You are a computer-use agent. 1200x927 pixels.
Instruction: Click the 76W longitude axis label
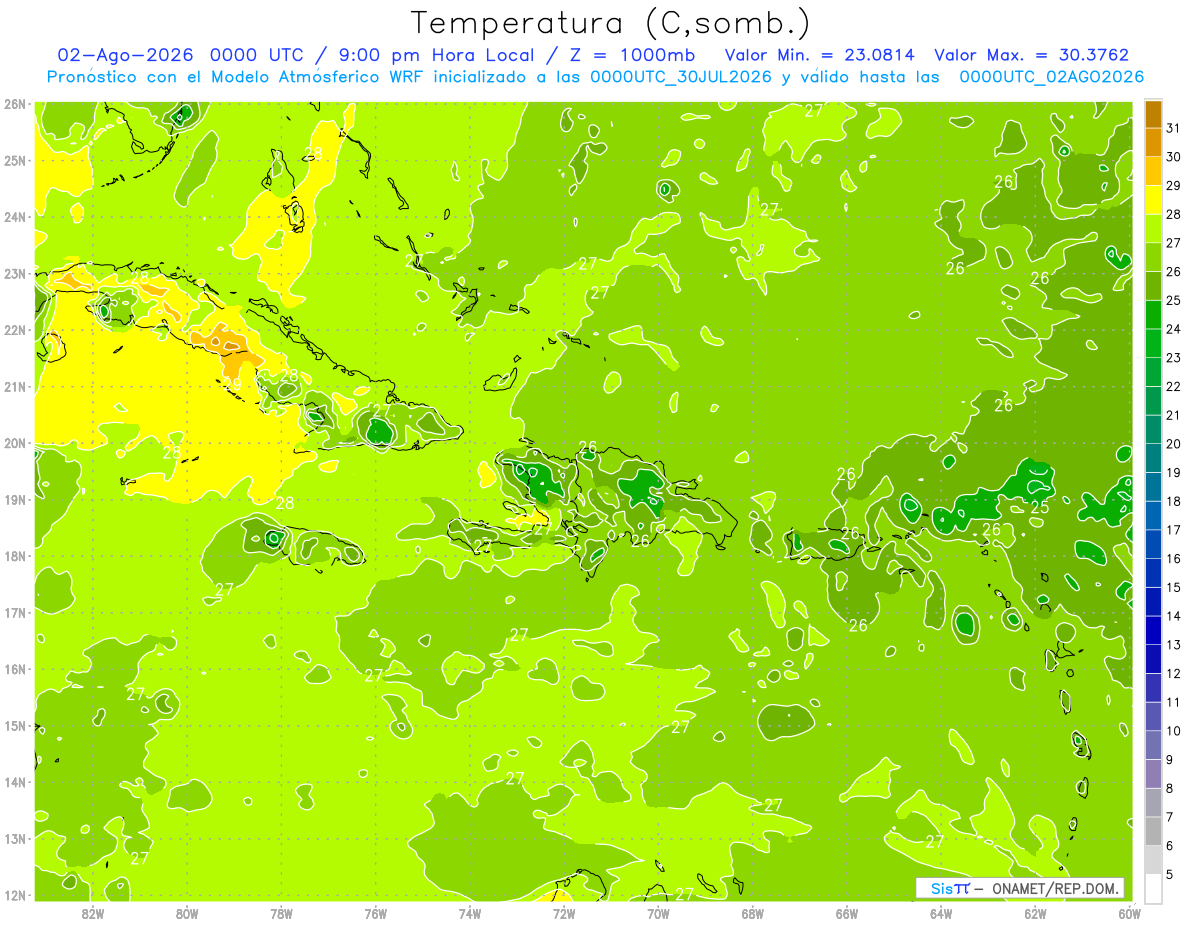coord(375,913)
